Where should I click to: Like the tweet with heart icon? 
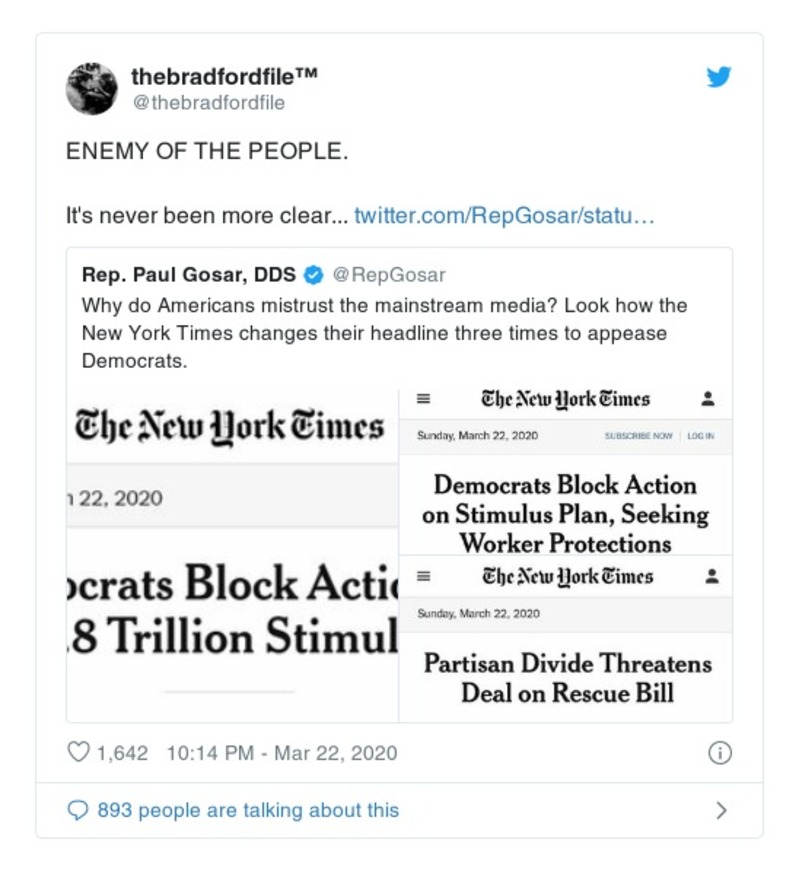[78, 753]
